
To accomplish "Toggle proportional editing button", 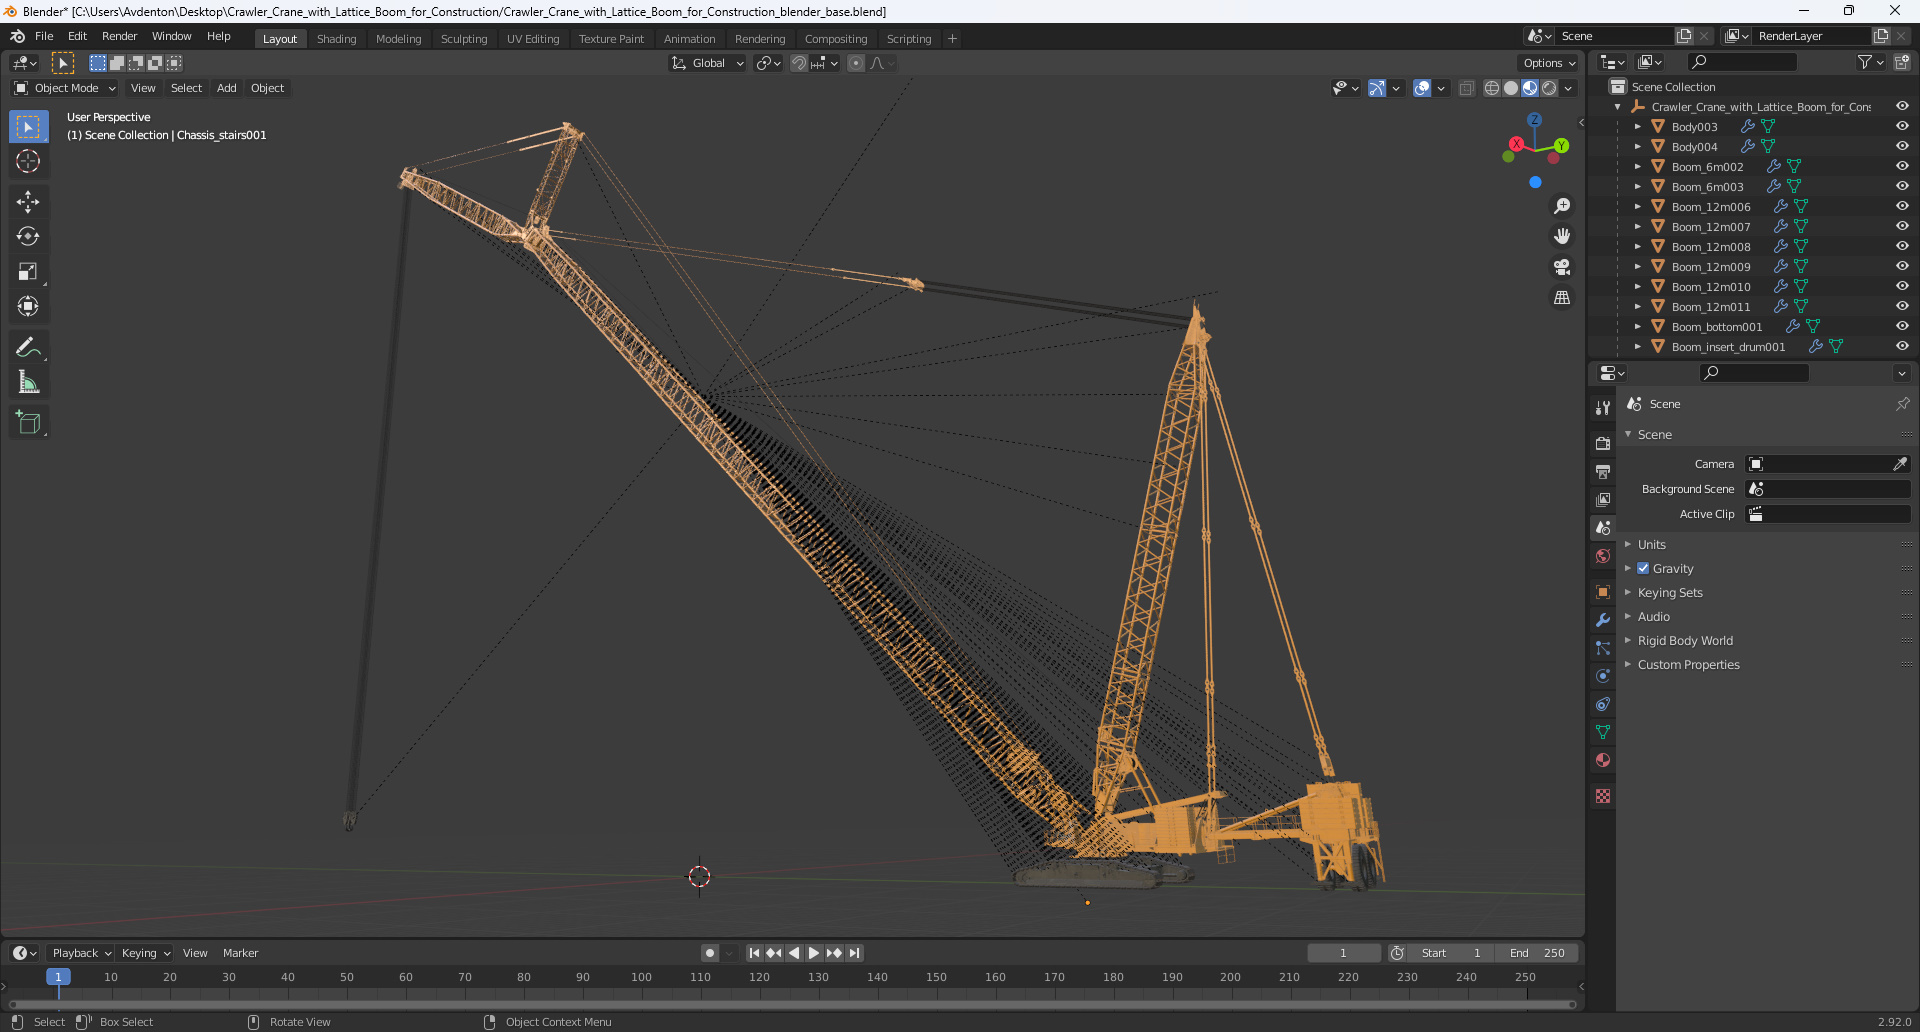I will pyautogui.click(x=856, y=63).
